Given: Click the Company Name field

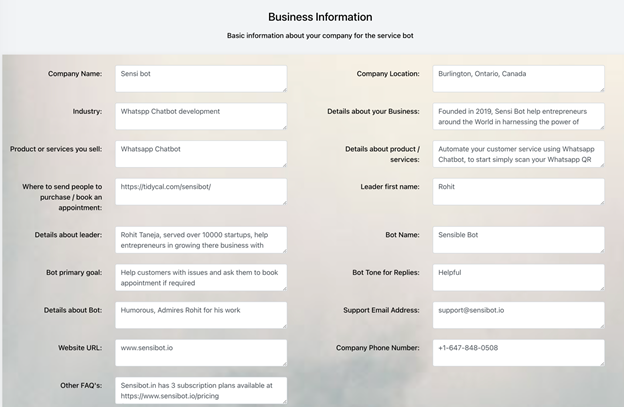Looking at the screenshot, I should coord(199,79).
